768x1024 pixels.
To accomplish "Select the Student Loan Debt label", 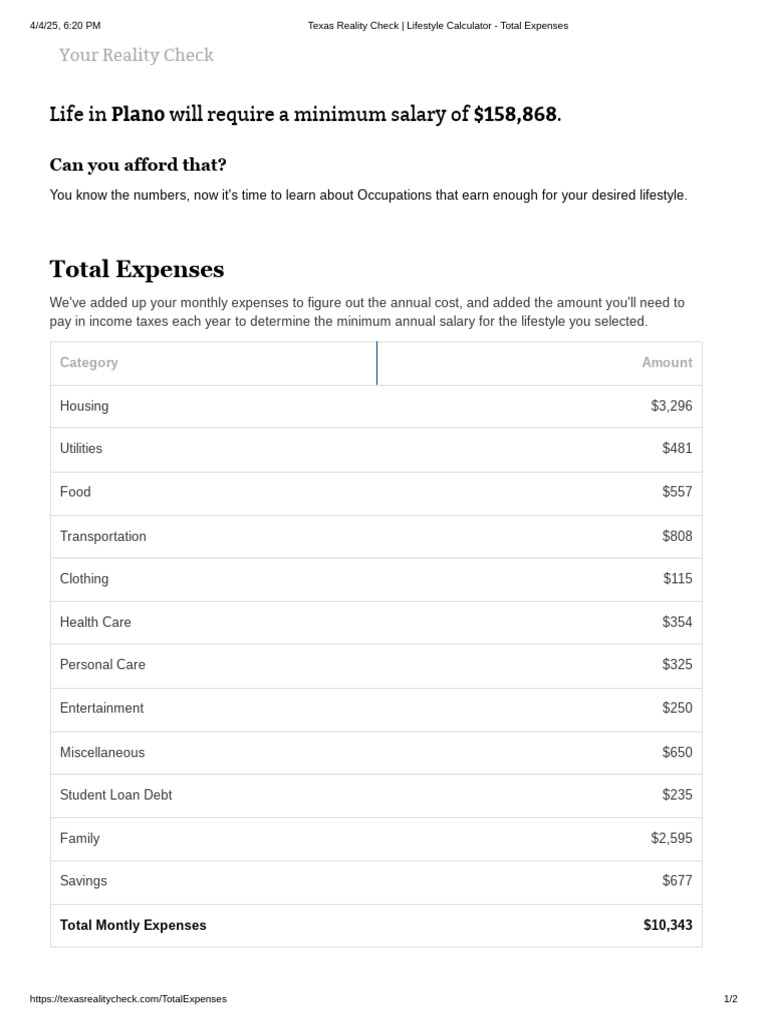I will click(x=116, y=795).
